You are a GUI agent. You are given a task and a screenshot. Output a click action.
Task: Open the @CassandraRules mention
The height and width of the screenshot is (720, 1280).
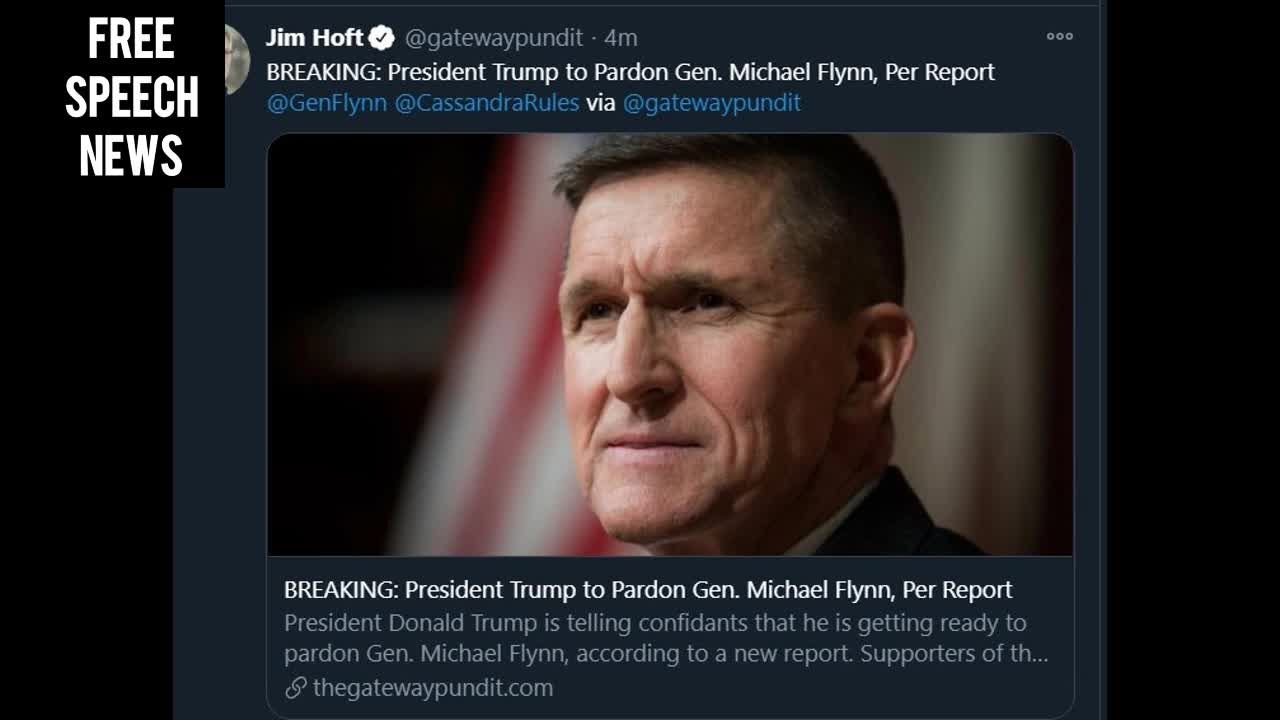[x=487, y=103]
